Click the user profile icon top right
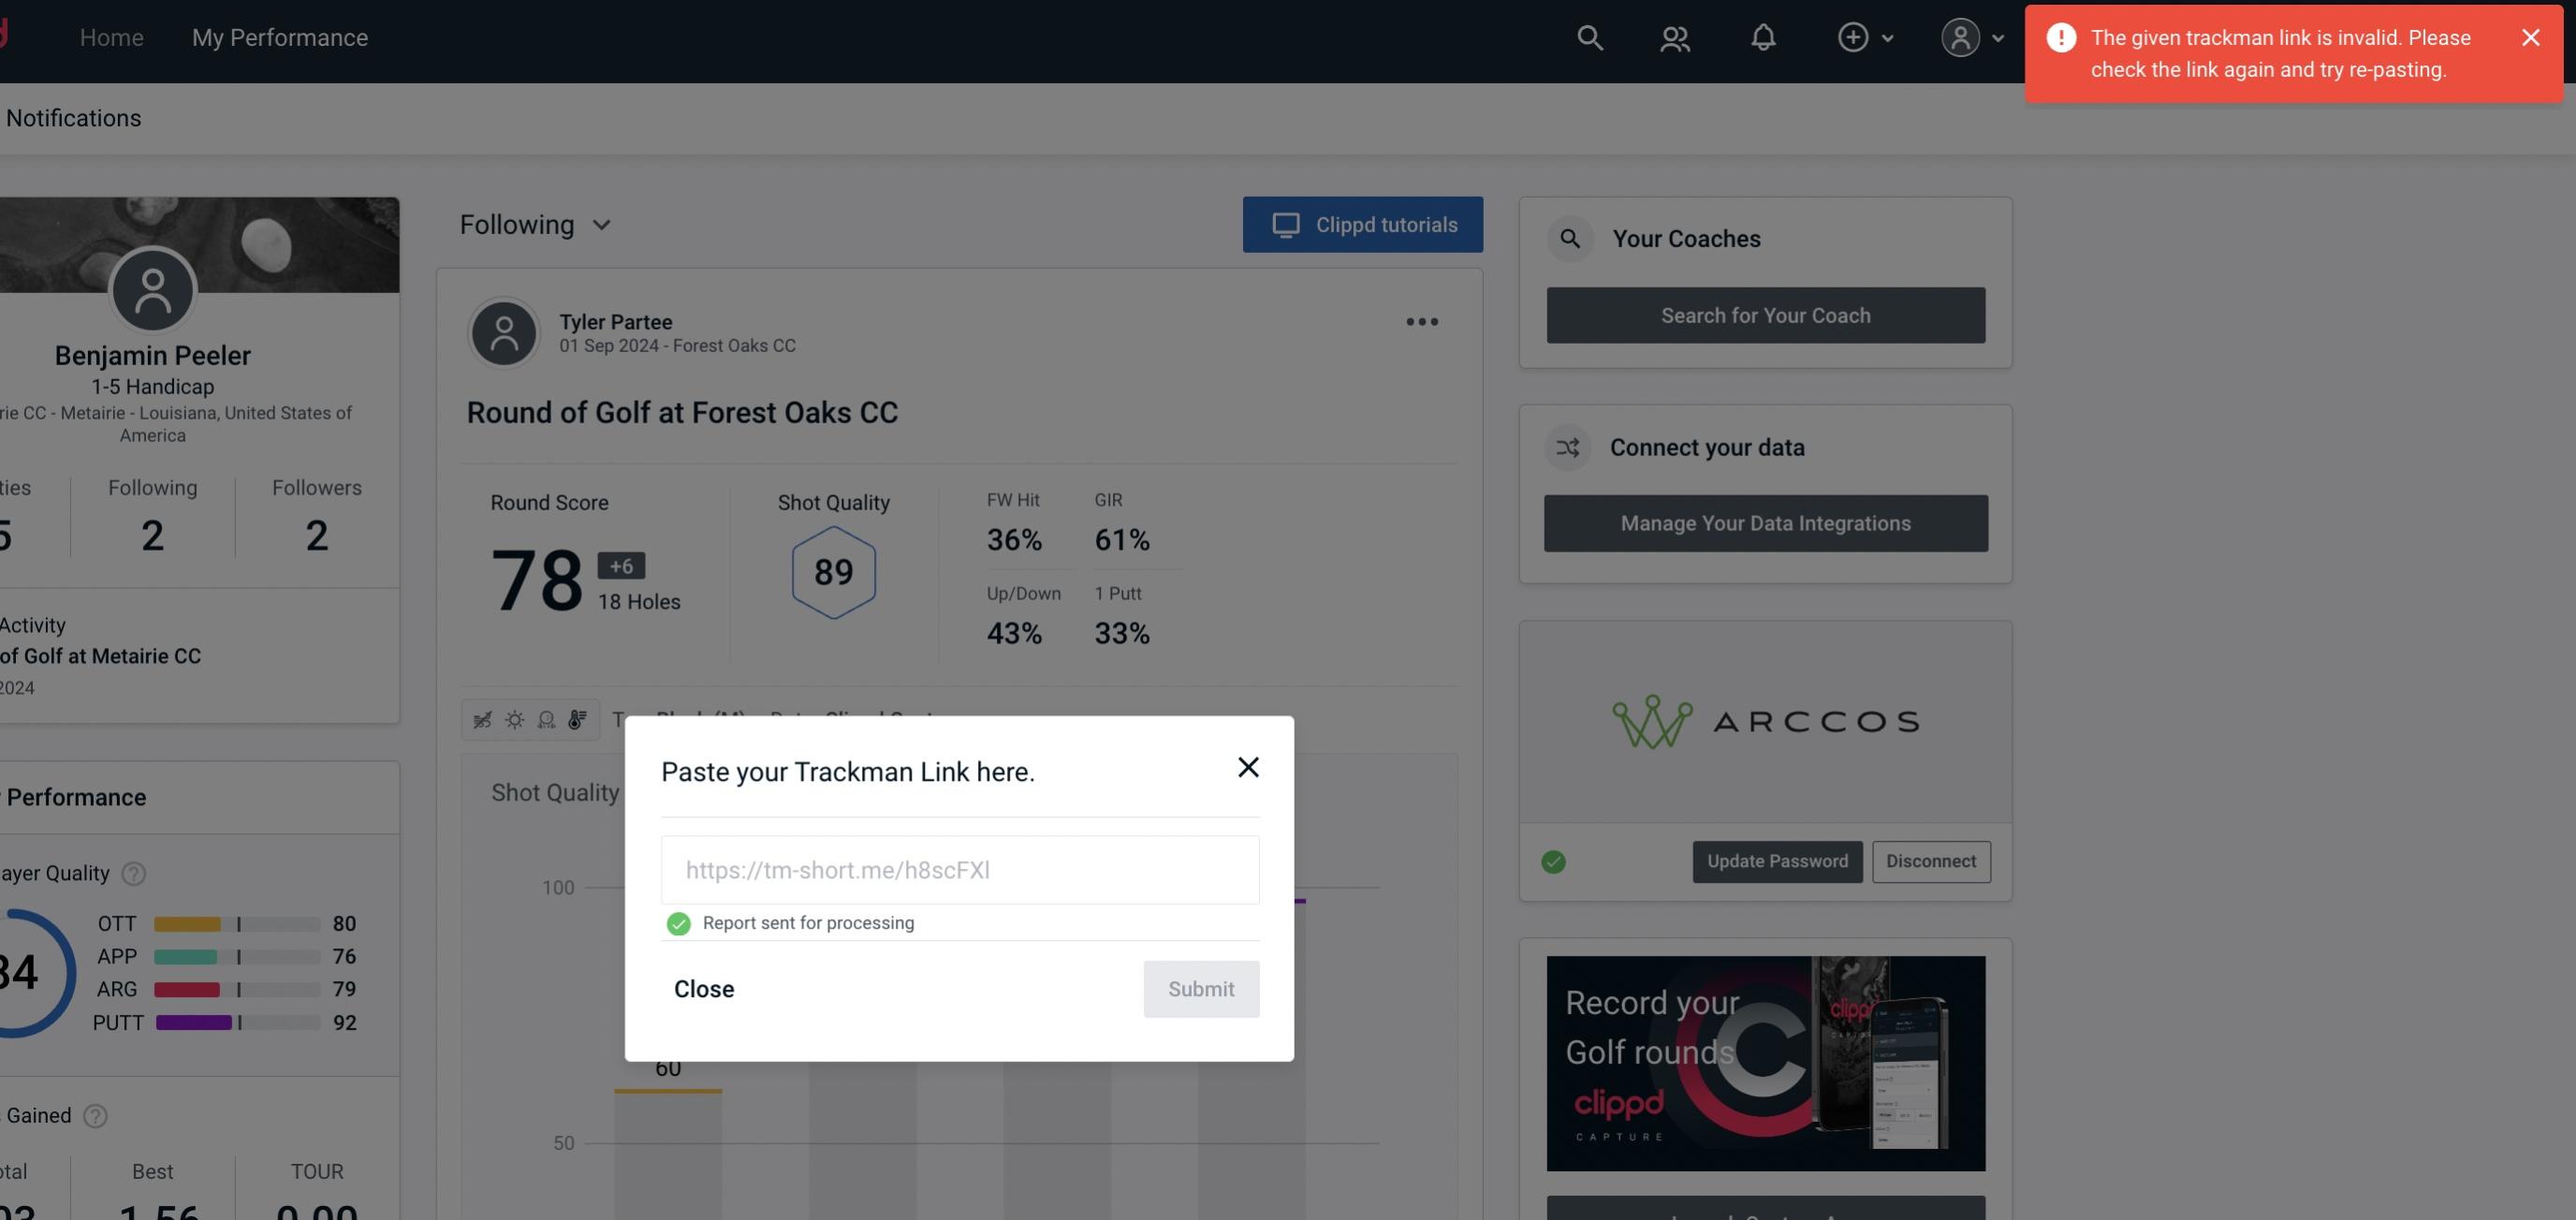2576x1220 pixels. [x=1960, y=37]
